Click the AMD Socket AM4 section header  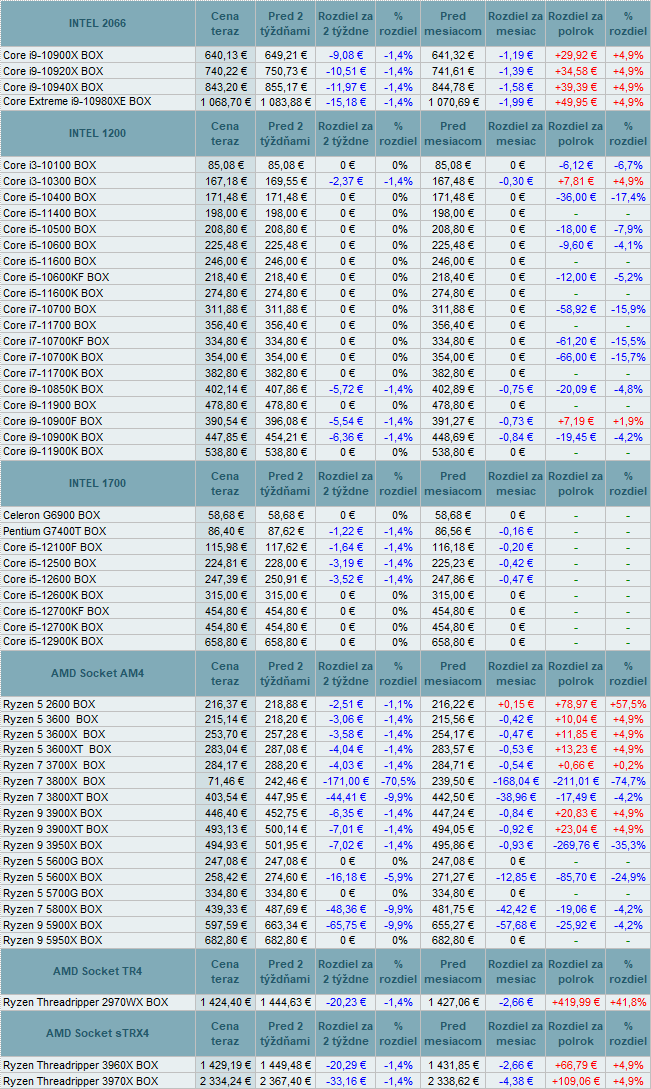click(97, 673)
